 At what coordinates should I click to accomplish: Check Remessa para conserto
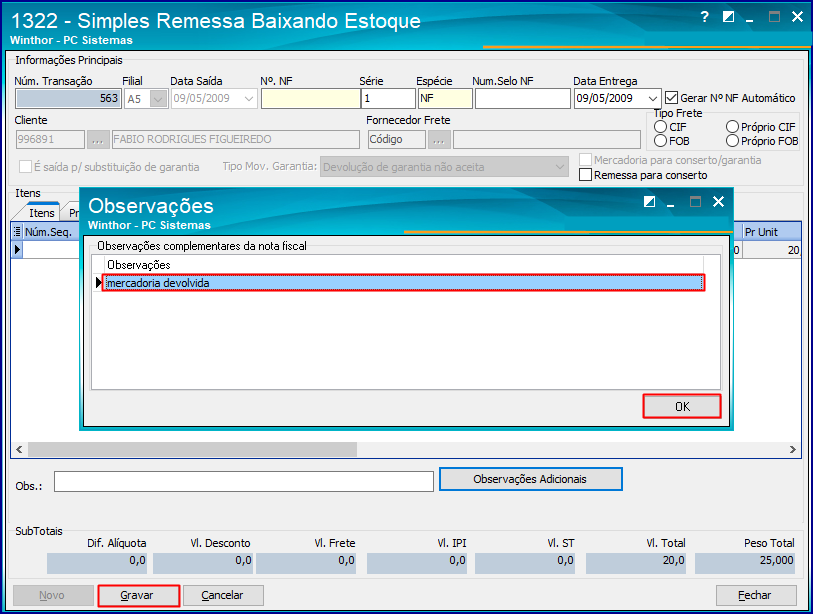[585, 175]
